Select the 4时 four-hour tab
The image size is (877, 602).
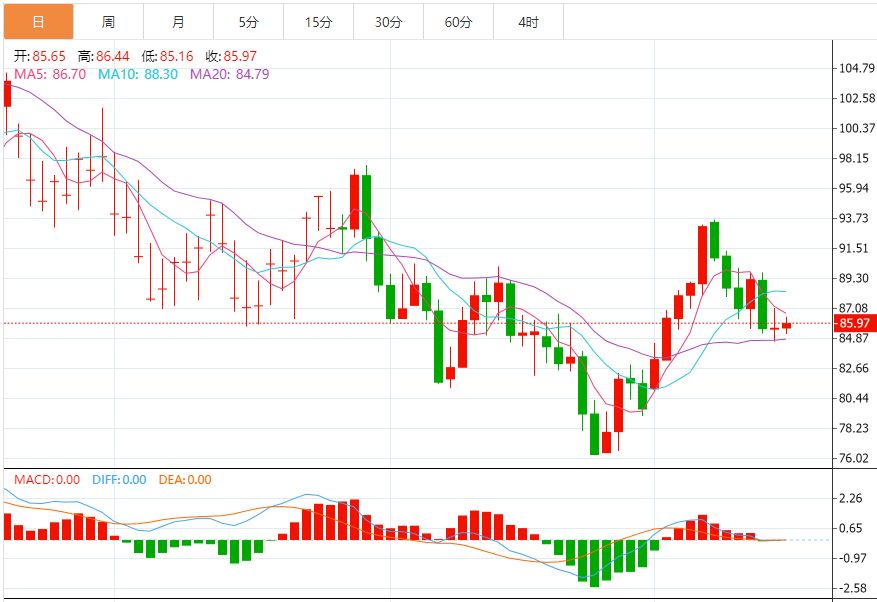[x=528, y=22]
